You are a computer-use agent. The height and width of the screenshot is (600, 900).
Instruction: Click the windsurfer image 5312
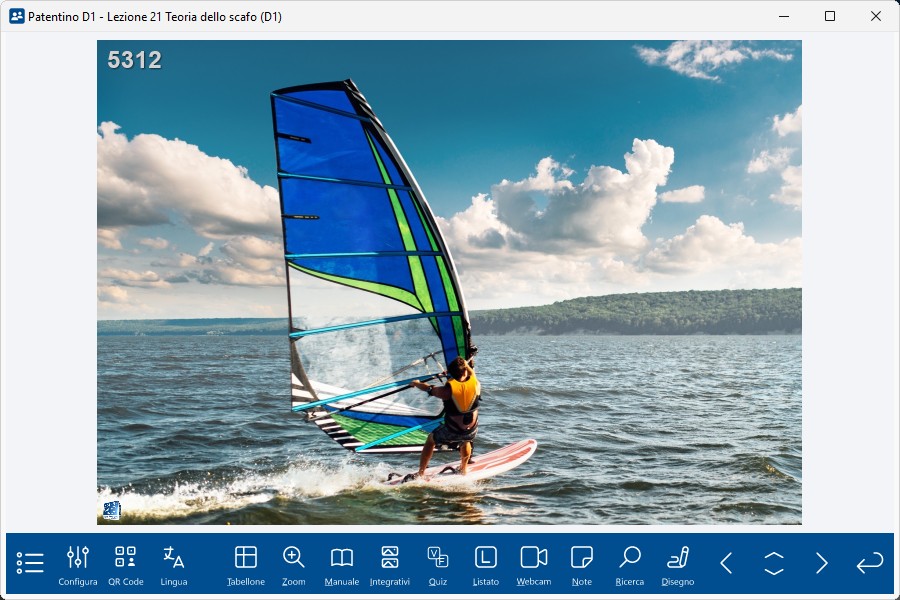pyautogui.click(x=449, y=282)
